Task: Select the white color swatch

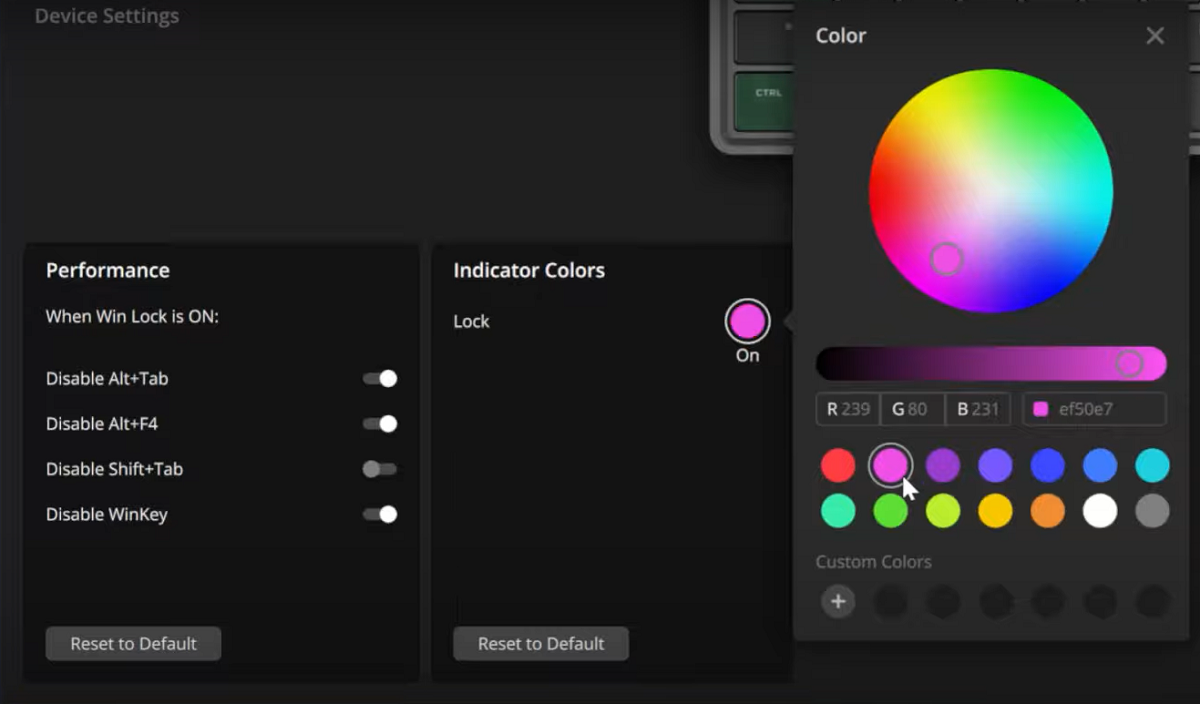Action: tap(1099, 510)
